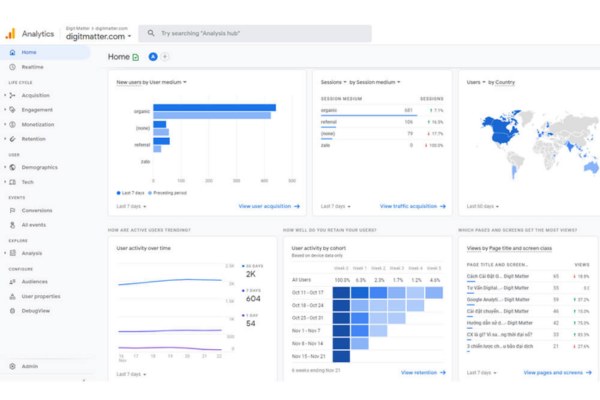Click the Home icon in sidebar

click(x=12, y=52)
